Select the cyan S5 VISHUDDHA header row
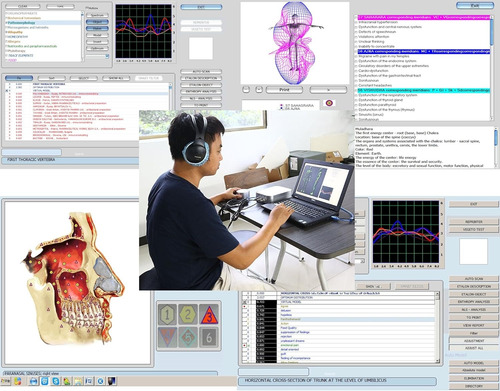The image size is (500, 391). click(424, 90)
